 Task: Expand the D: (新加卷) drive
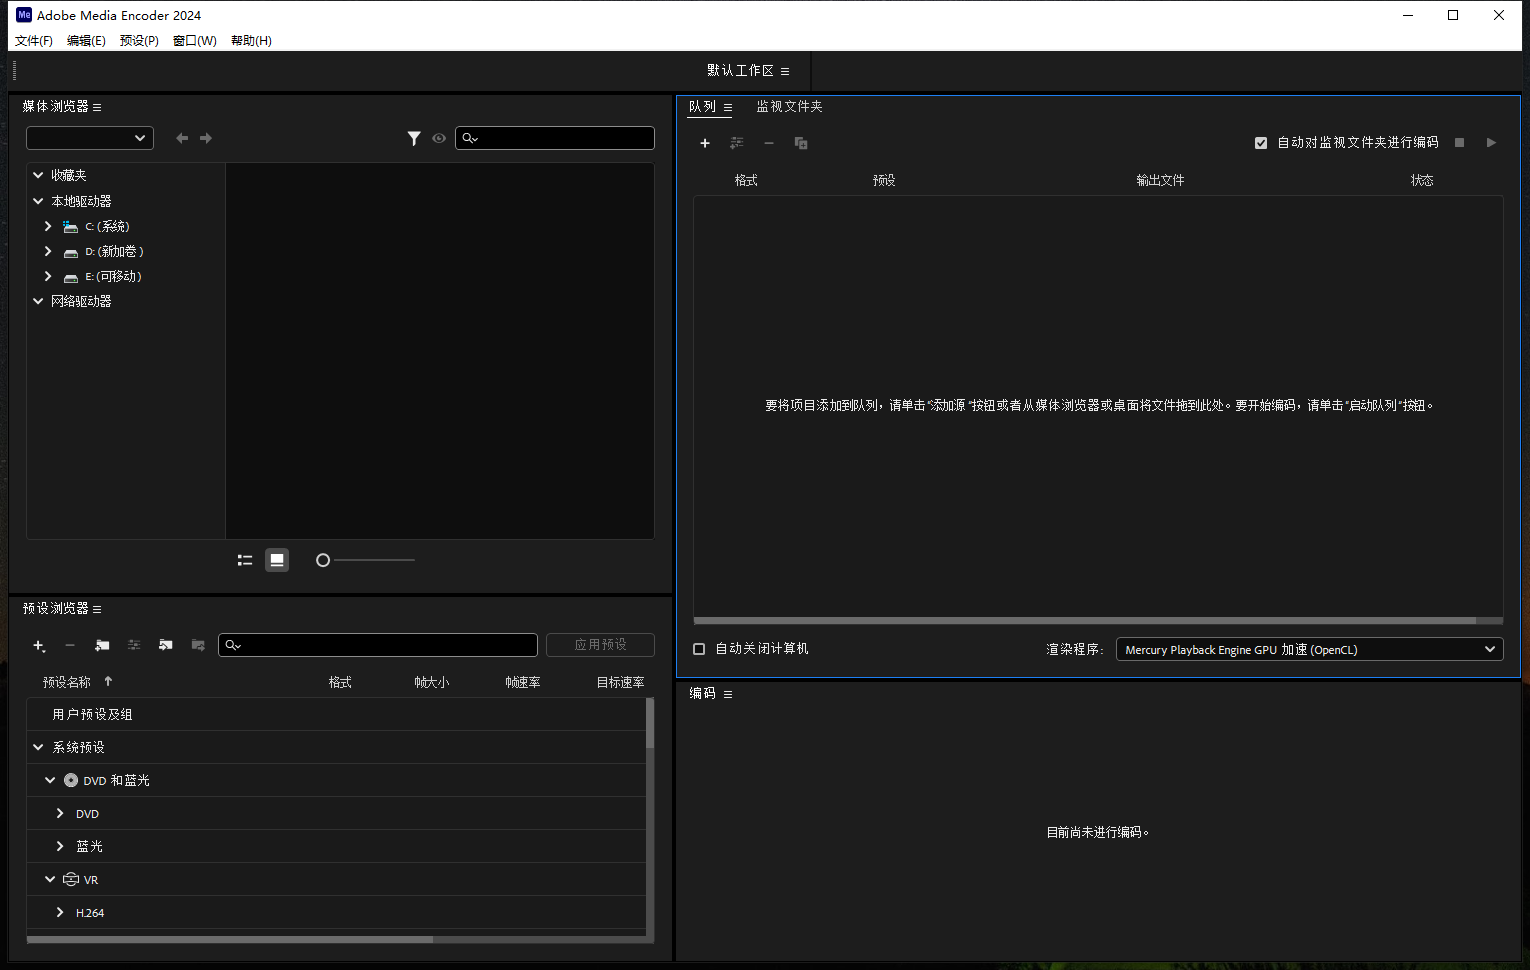[x=48, y=251]
